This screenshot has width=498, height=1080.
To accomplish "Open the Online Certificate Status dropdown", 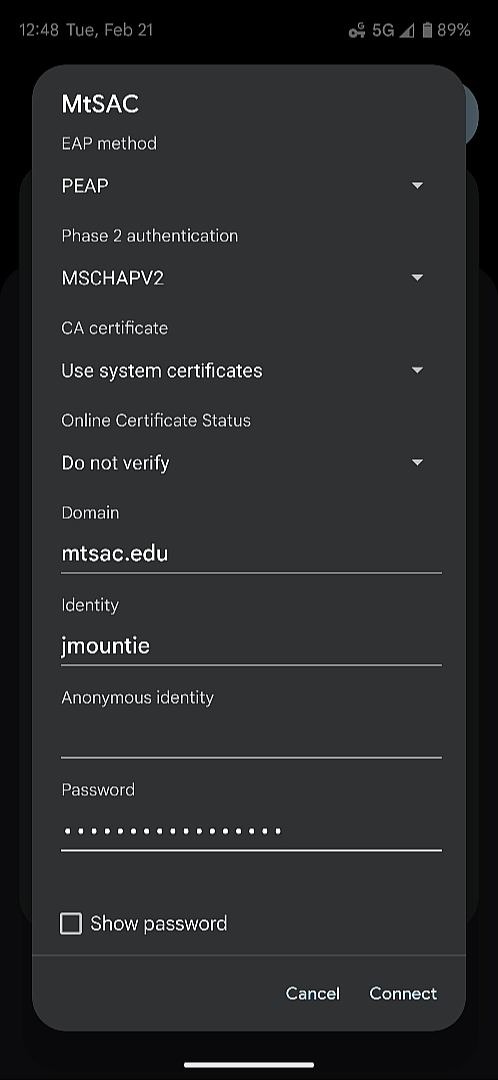I will pos(243,463).
